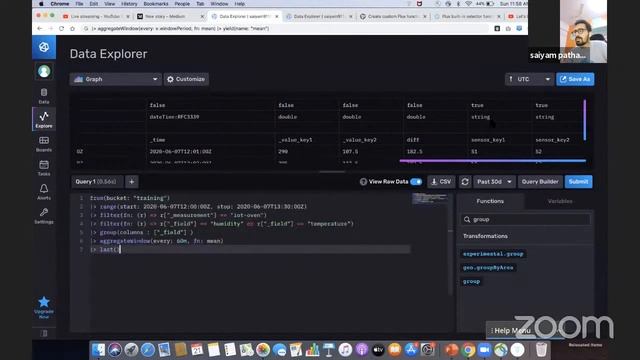Click the Customize button
Viewport: 640px width, 360px height.
pyautogui.click(x=187, y=79)
